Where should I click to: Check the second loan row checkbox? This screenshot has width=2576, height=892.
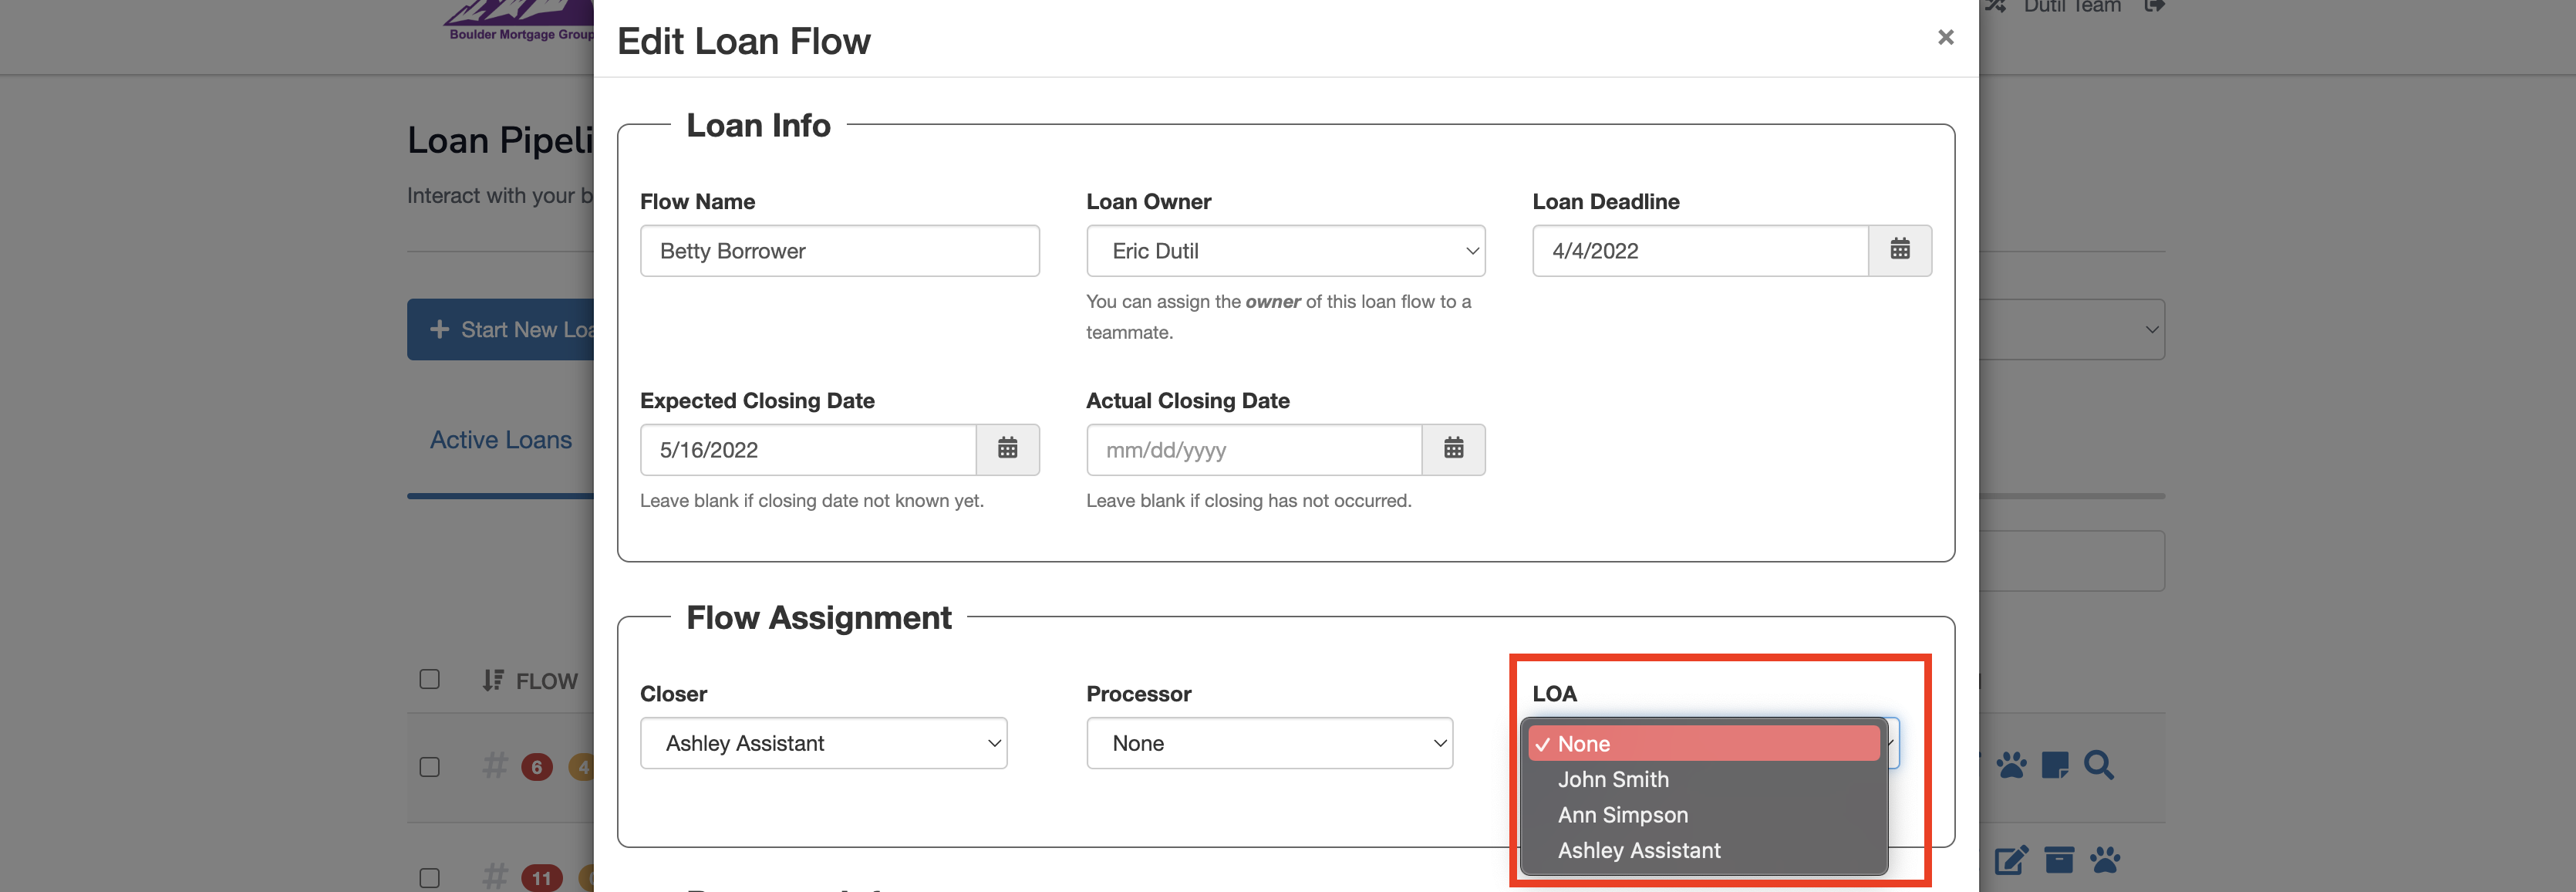430,877
